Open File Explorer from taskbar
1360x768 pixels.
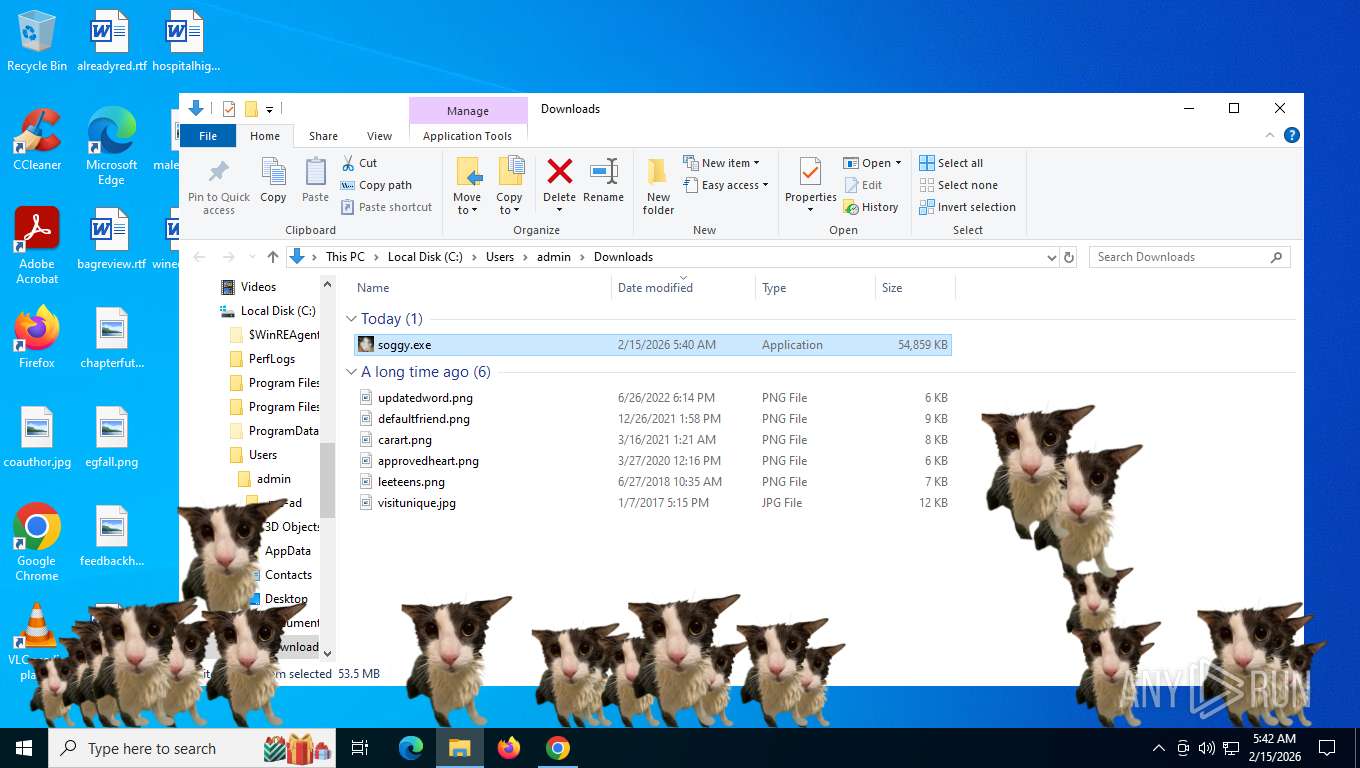(459, 748)
